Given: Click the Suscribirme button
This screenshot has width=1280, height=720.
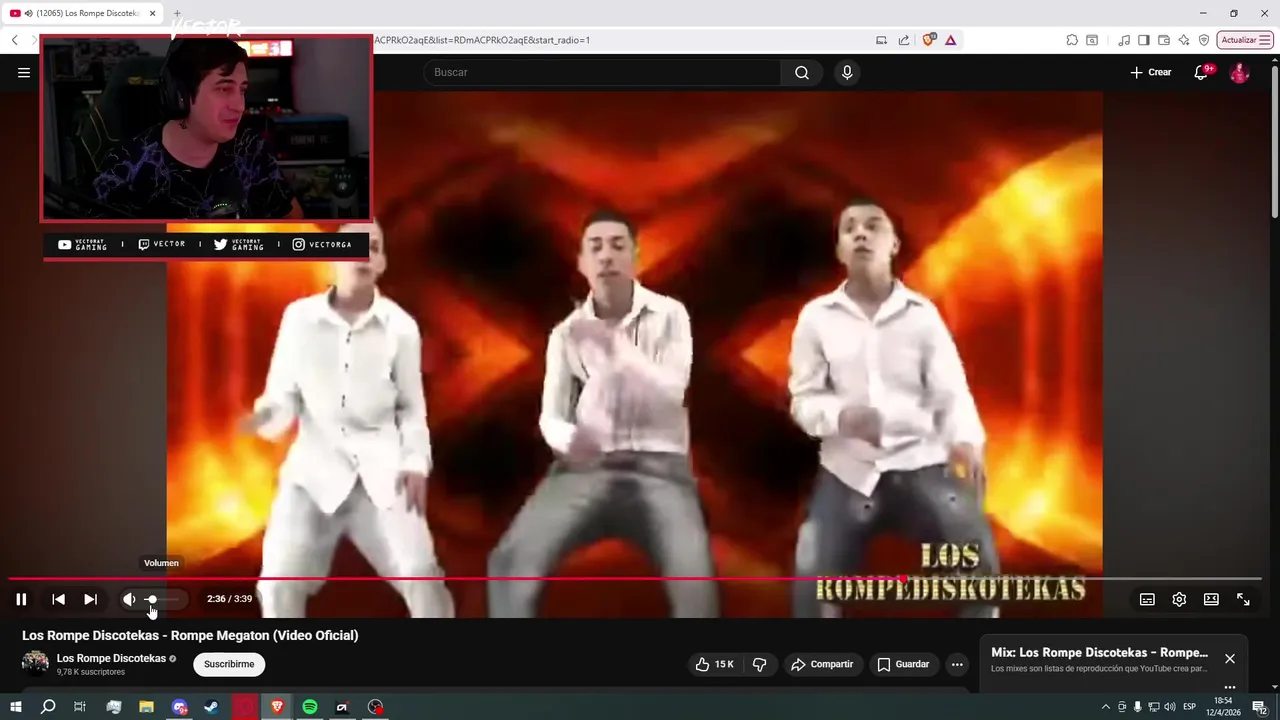Looking at the screenshot, I should coord(229,664).
